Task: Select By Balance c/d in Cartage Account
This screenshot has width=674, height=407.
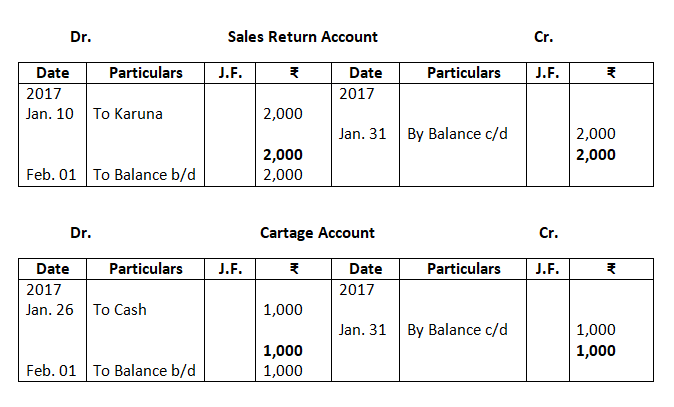Action: point(457,329)
